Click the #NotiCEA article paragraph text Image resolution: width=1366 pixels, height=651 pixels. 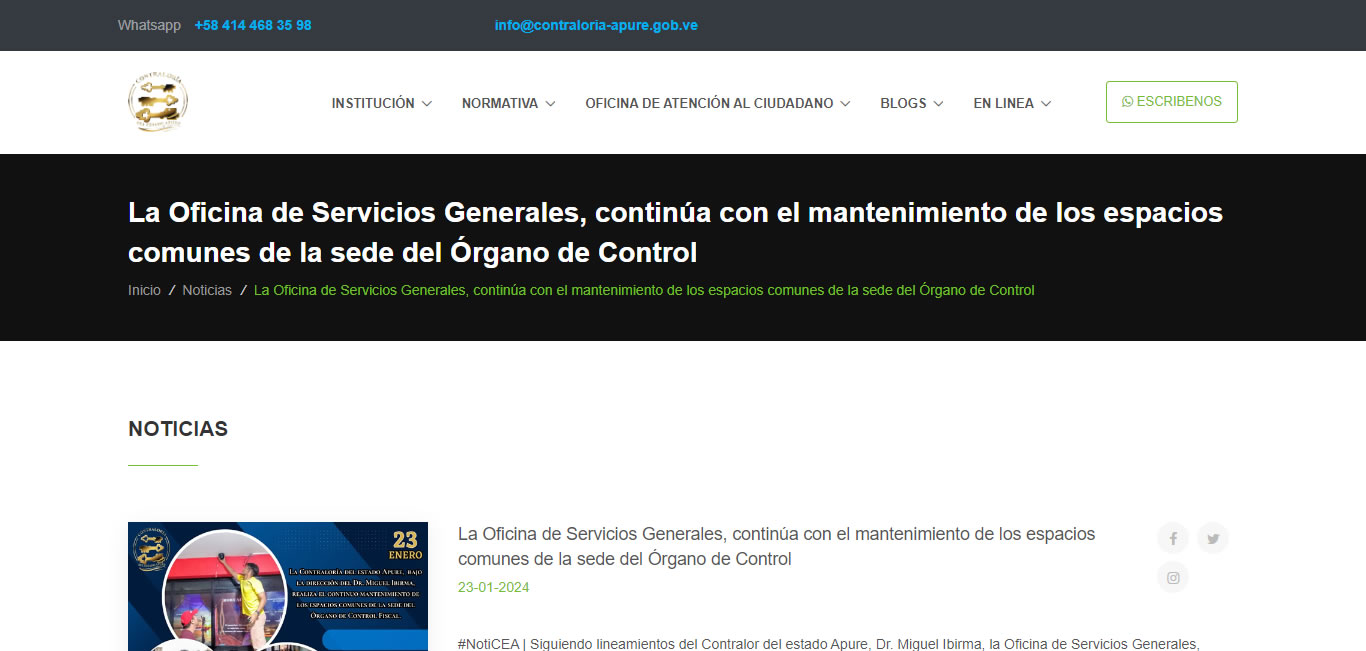coord(829,644)
